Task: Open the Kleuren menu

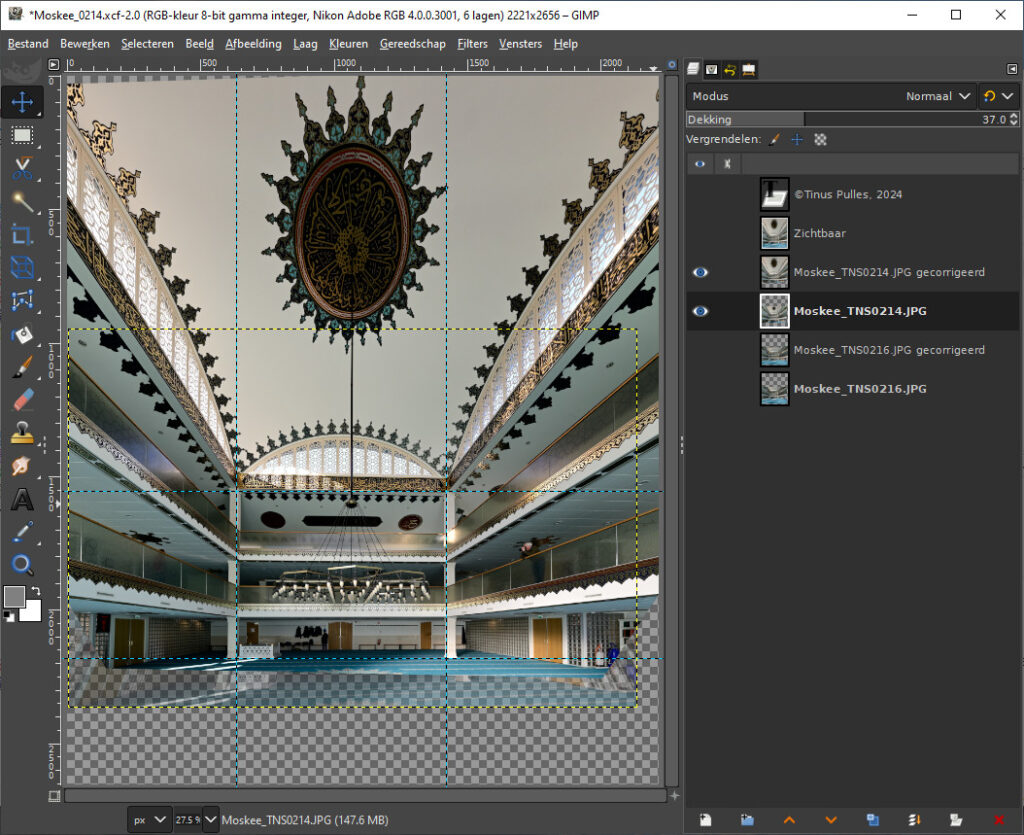Action: [348, 44]
